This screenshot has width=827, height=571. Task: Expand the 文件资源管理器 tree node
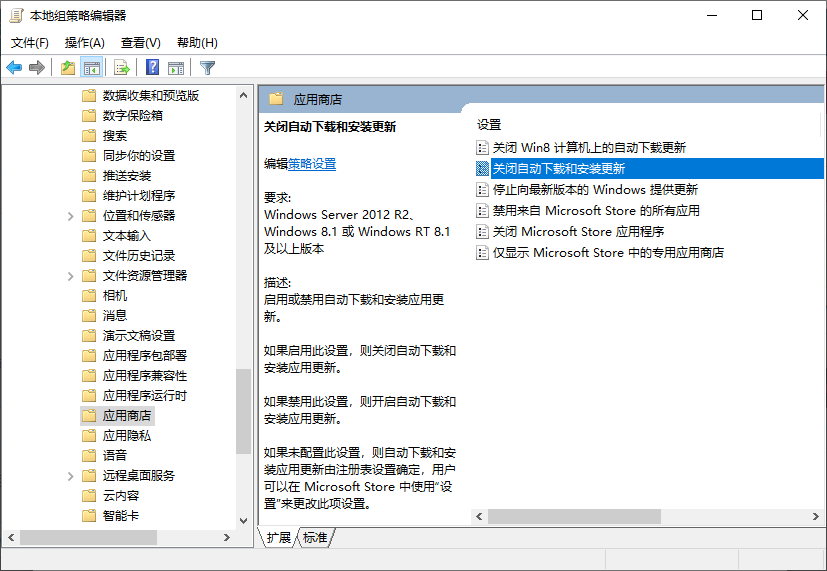click(x=71, y=276)
